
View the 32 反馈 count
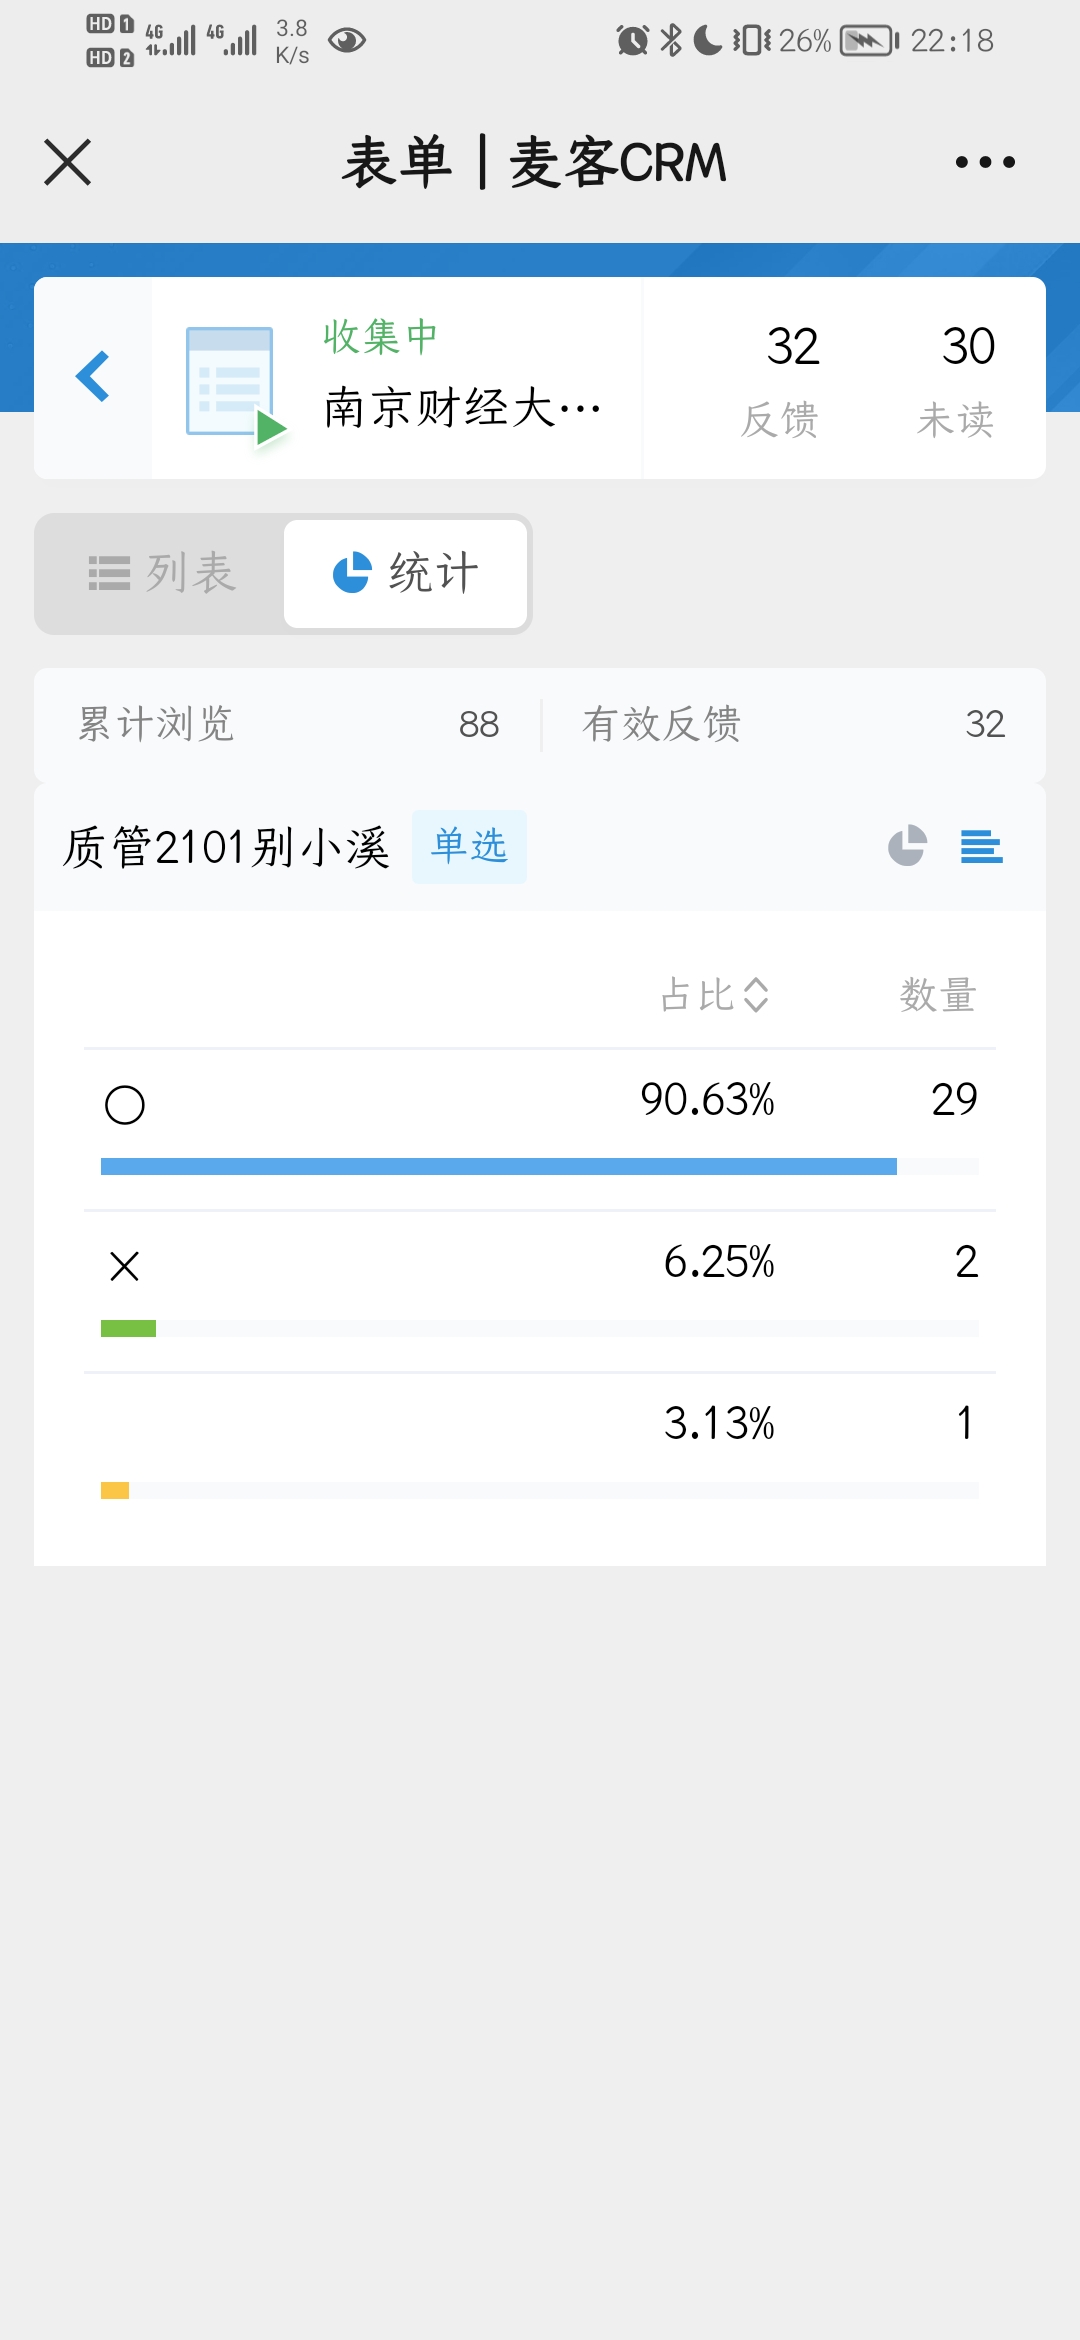781,378
